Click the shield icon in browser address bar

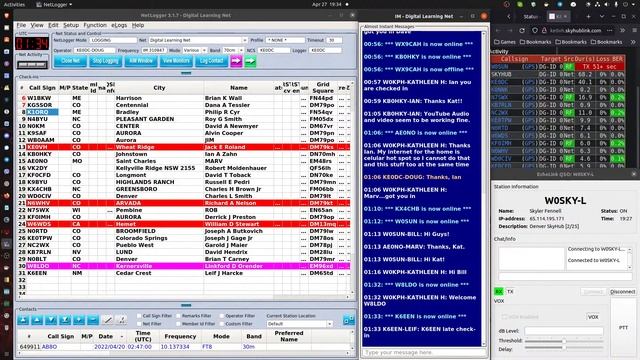[x=535, y=30]
